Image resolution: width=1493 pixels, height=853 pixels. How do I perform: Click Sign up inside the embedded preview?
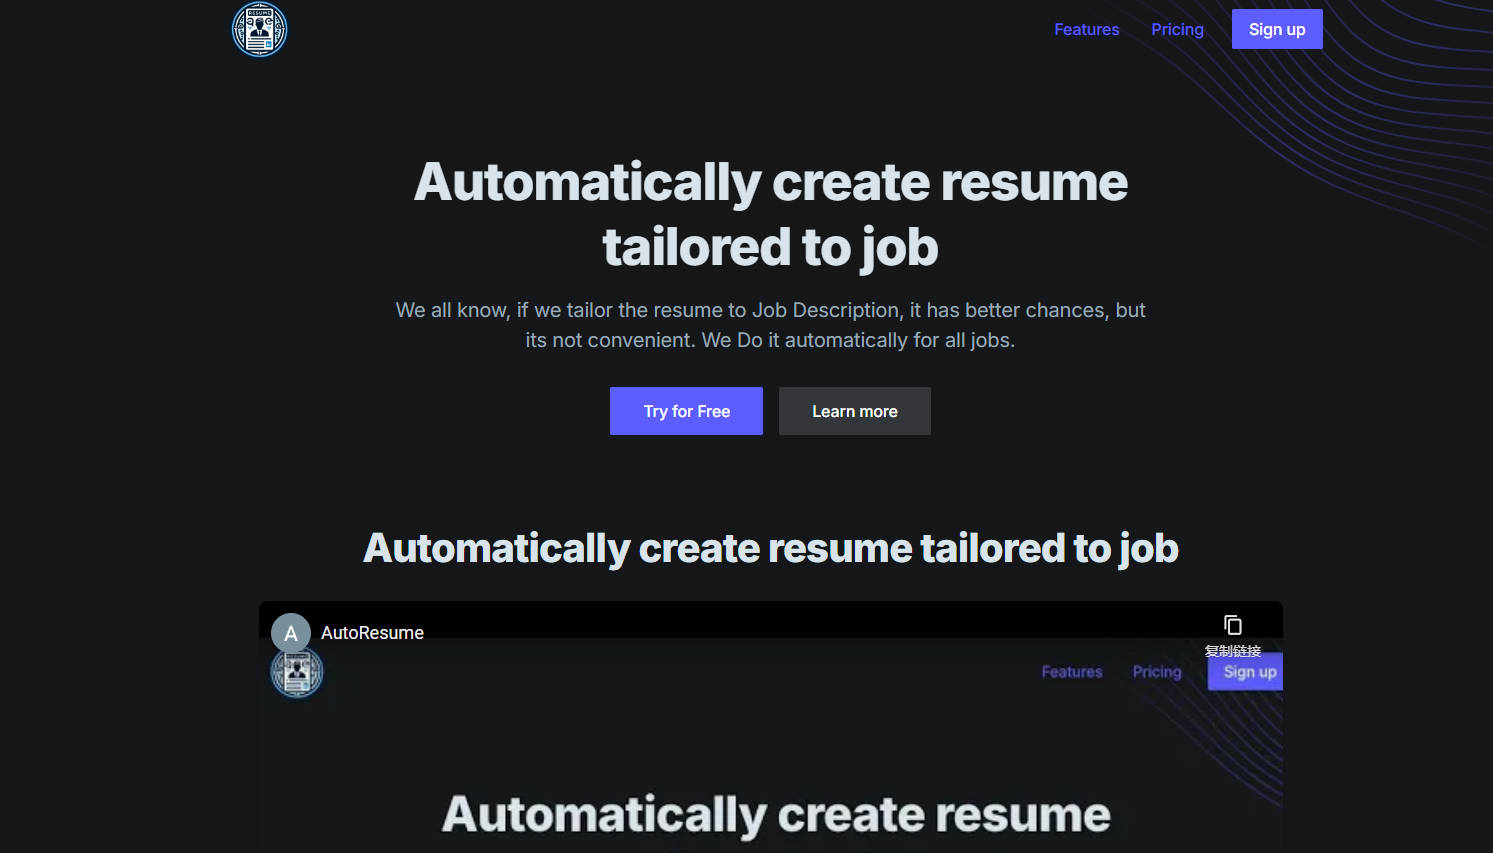(1245, 671)
